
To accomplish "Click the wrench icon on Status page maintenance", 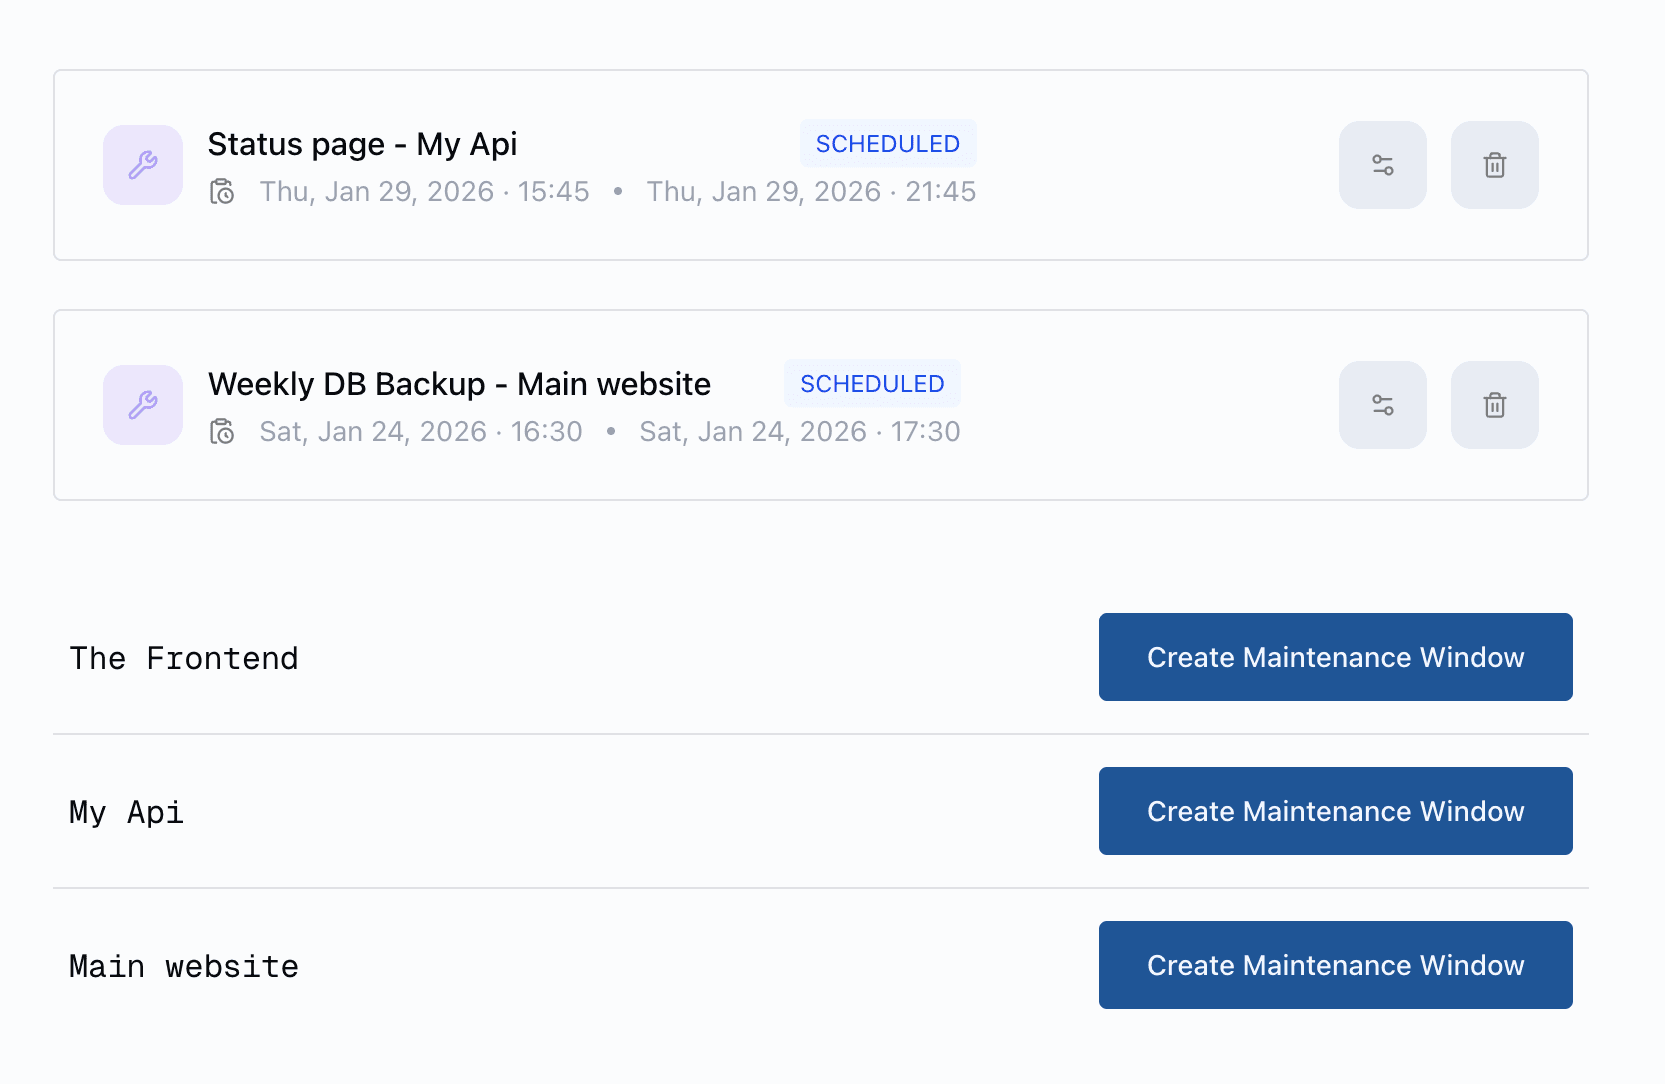I will click(x=142, y=165).
